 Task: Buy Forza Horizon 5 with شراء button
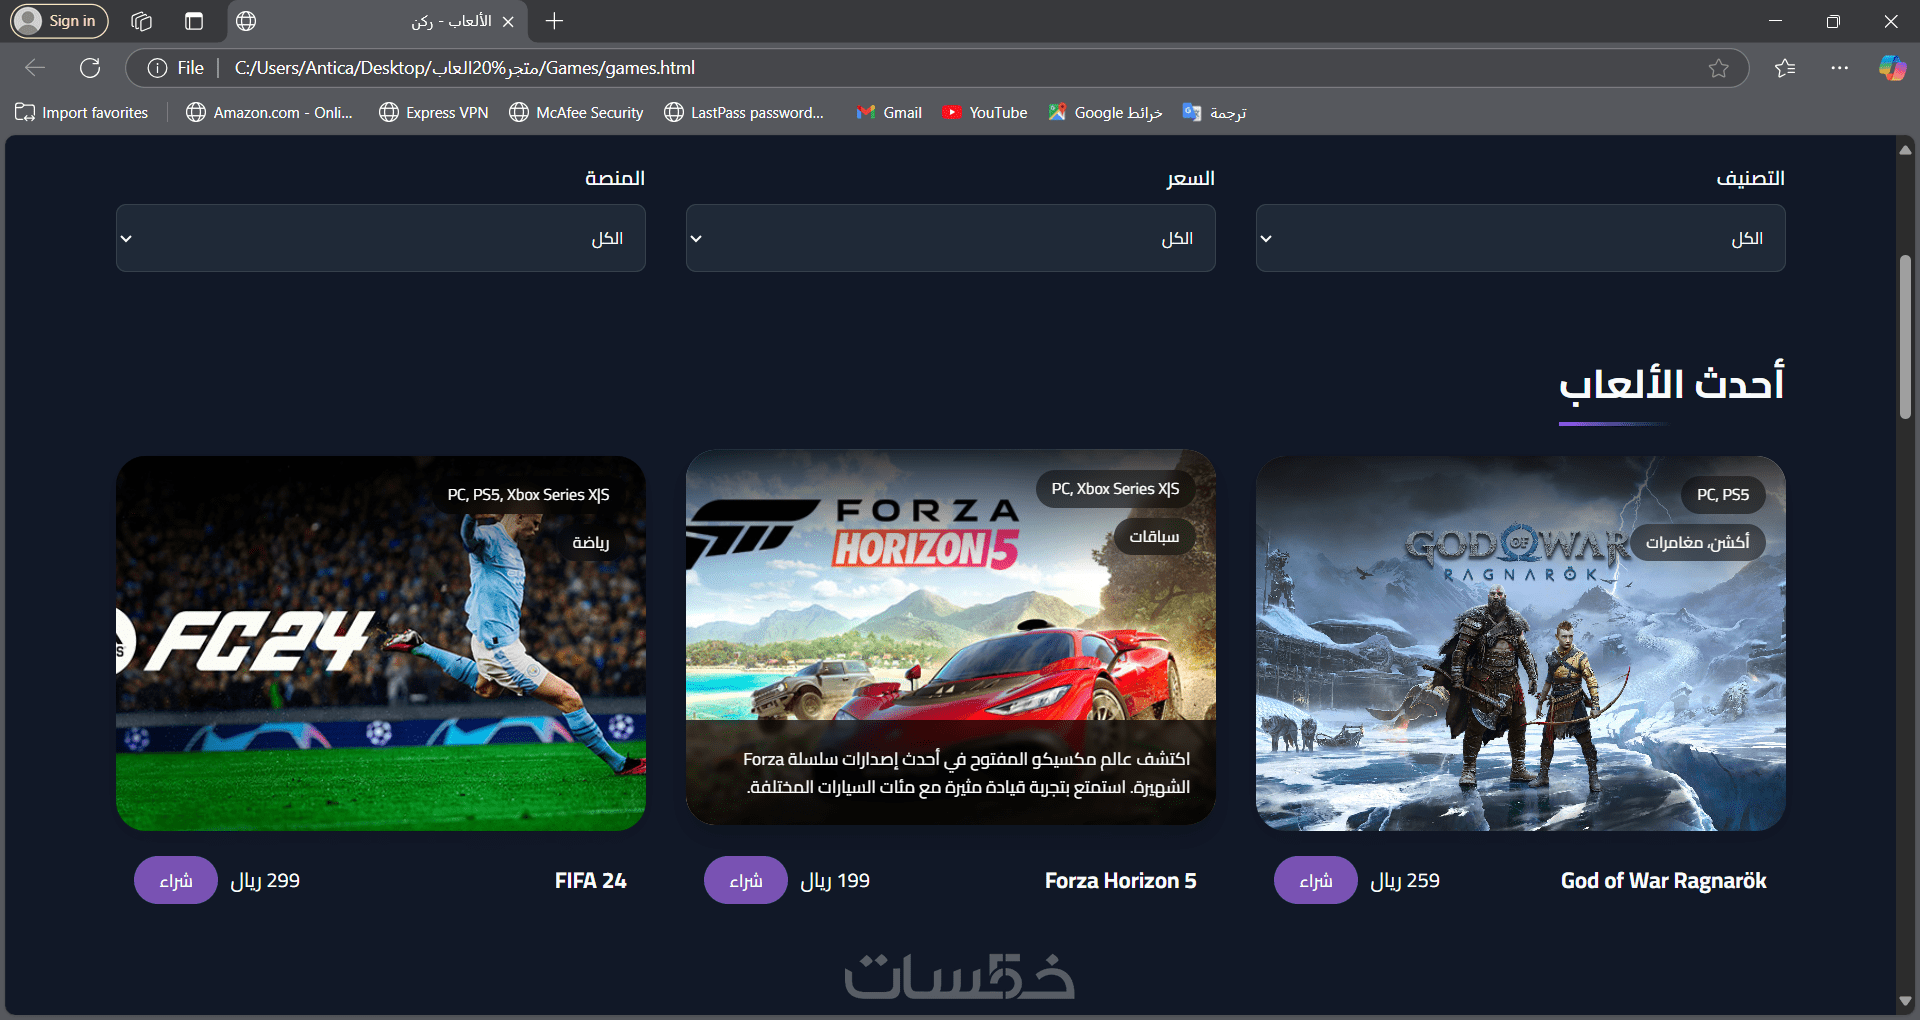click(745, 880)
